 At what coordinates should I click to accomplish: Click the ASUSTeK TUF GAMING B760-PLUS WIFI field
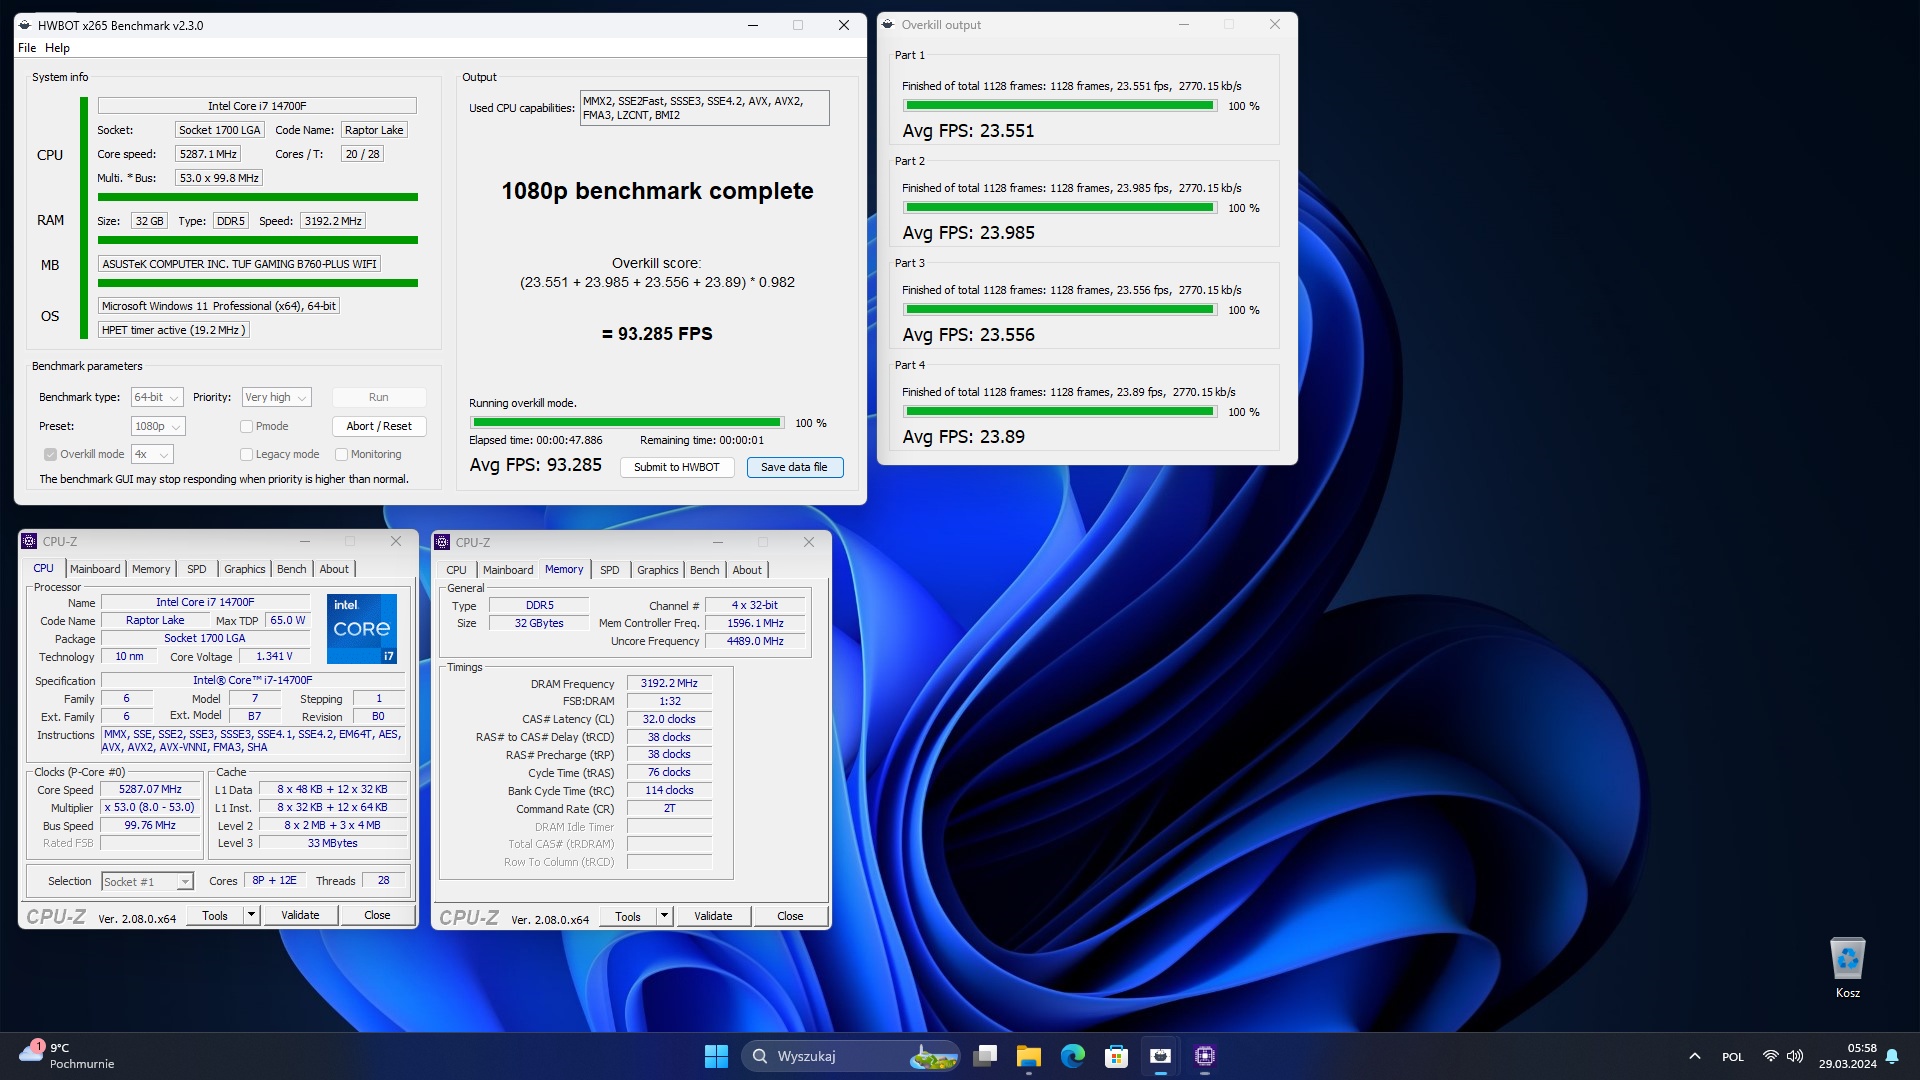click(239, 264)
